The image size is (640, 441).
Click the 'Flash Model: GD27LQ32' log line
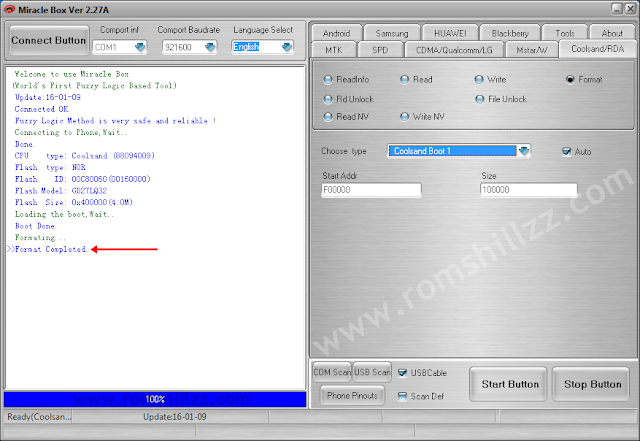[61, 191]
